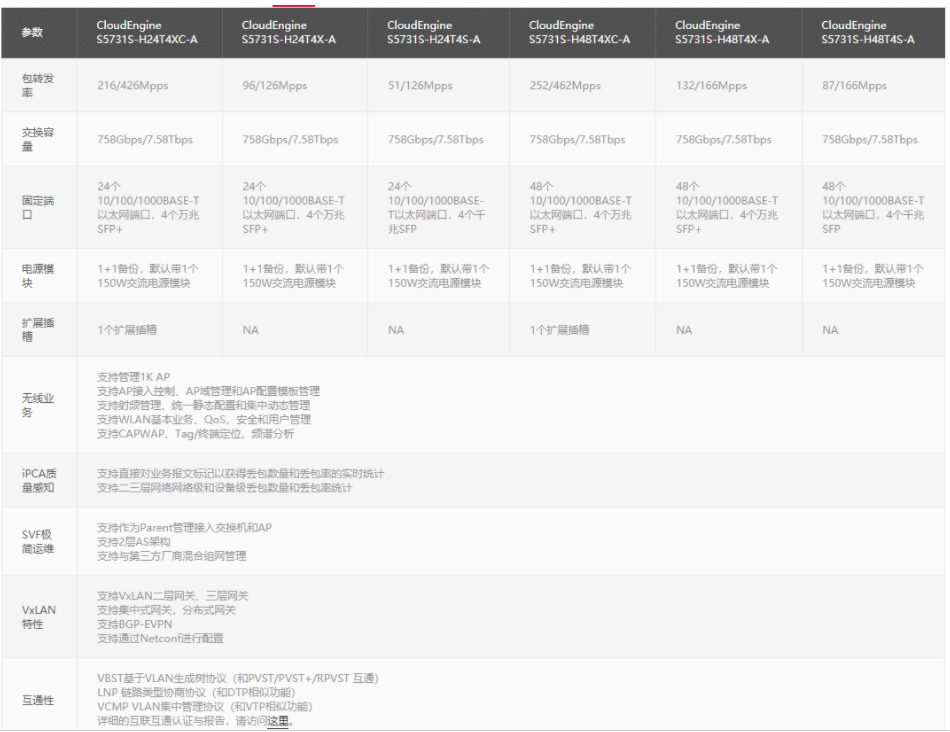This screenshot has height=732, width=950.
Task: Click the '交换容量' row label
Action: point(38,139)
